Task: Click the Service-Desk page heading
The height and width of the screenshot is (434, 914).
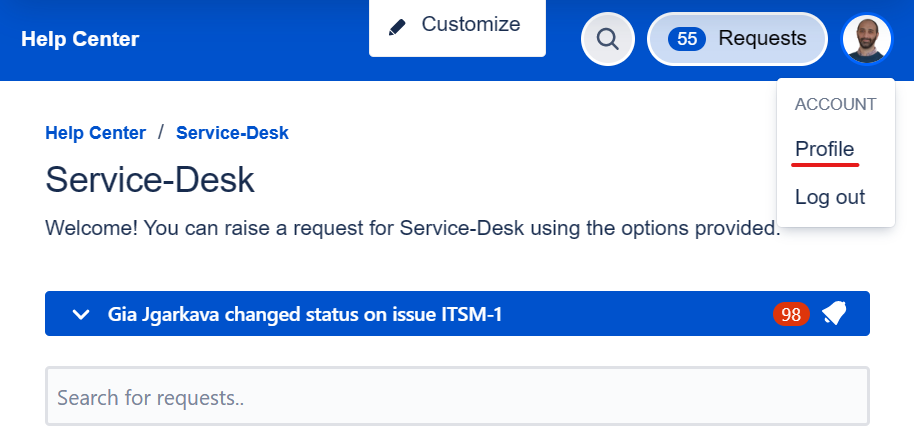Action: (x=150, y=179)
